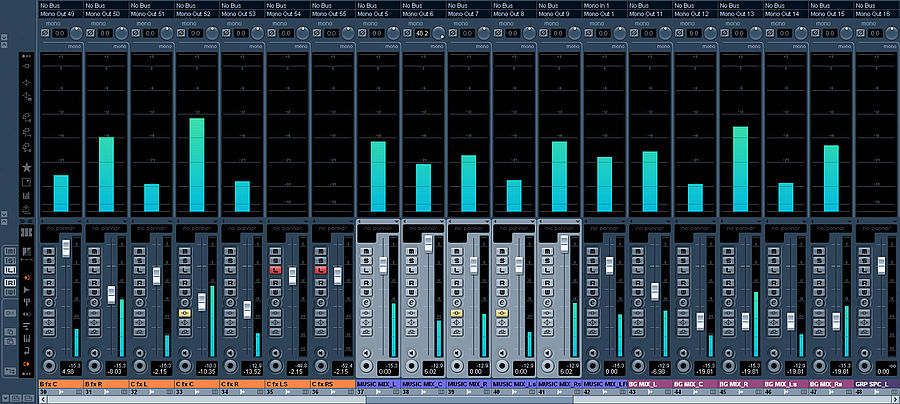Open No Bus input routing for B fx C
This screenshot has width=900, height=404.
pyautogui.click(x=61, y=5)
